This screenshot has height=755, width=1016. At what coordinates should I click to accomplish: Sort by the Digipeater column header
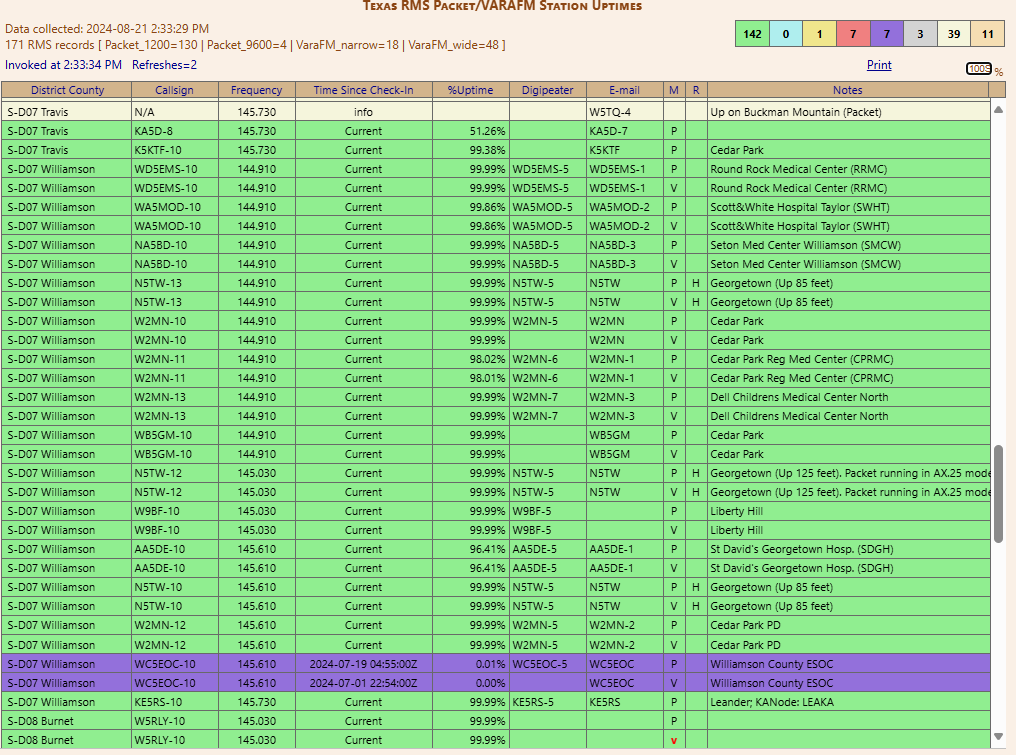point(548,90)
